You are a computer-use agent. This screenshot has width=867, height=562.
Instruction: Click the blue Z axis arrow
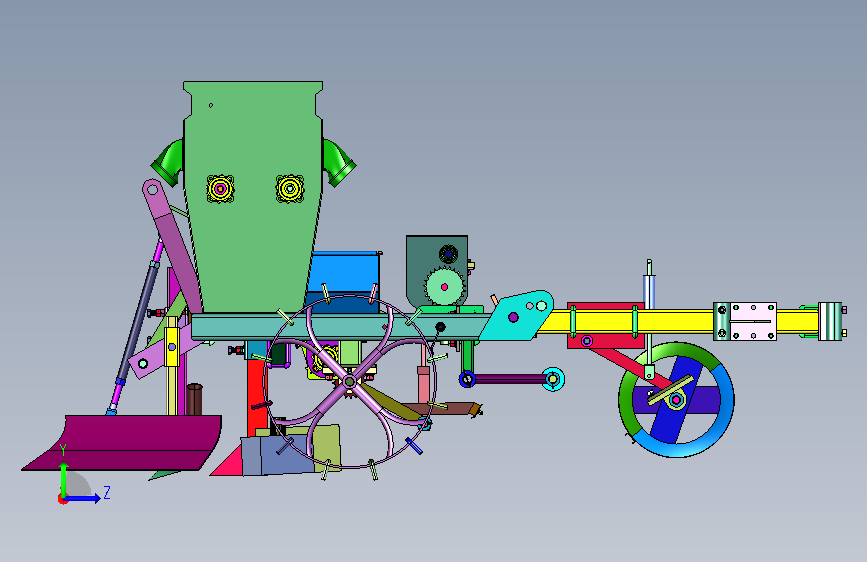click(x=84, y=498)
